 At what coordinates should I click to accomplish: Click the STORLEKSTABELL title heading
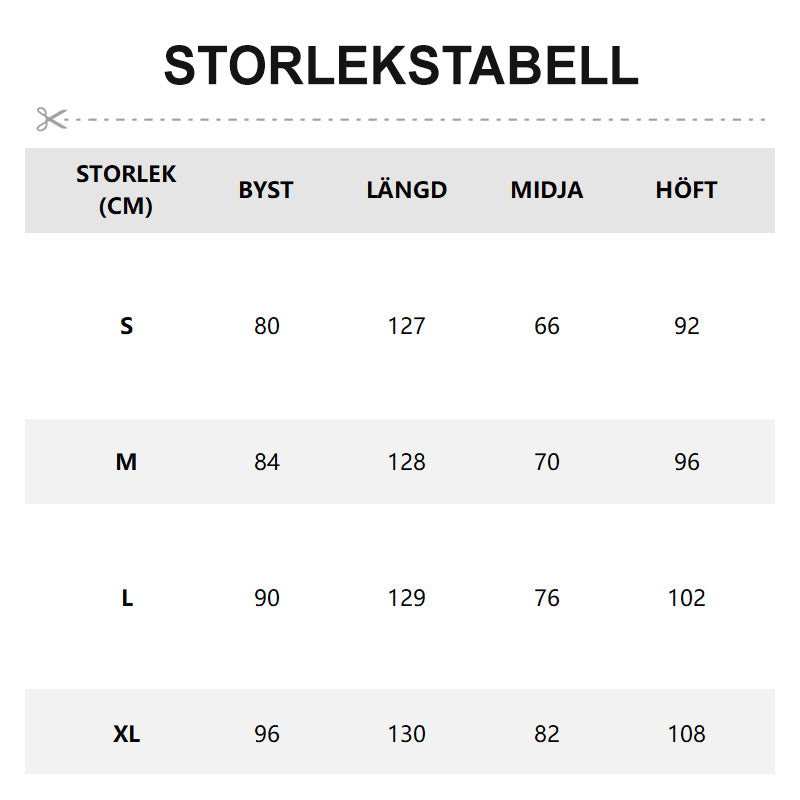400,66
